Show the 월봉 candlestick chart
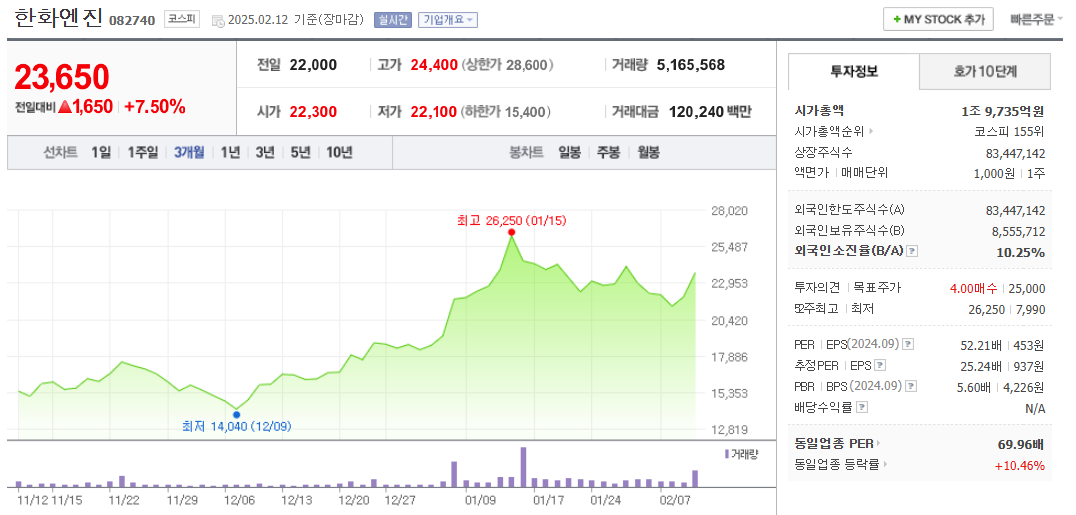Viewport: 1076px width, 515px height. [x=648, y=152]
